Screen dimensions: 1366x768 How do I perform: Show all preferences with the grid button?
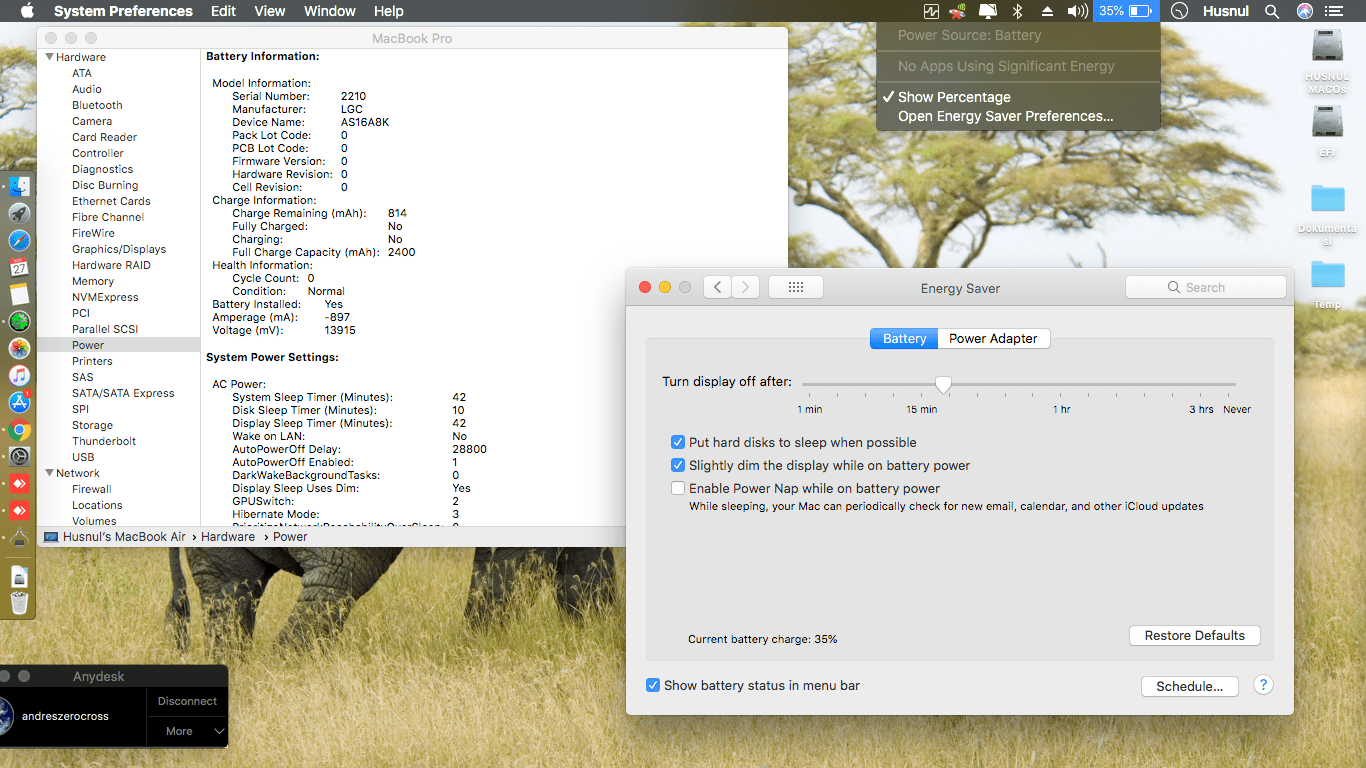796,287
